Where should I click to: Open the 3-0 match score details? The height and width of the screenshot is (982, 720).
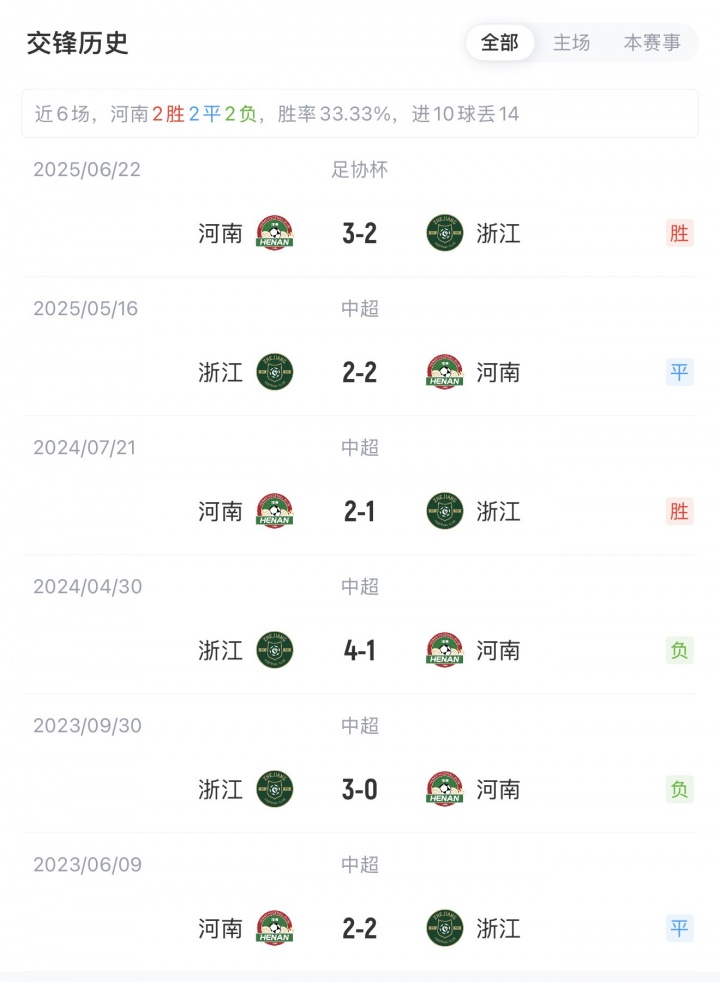click(360, 790)
